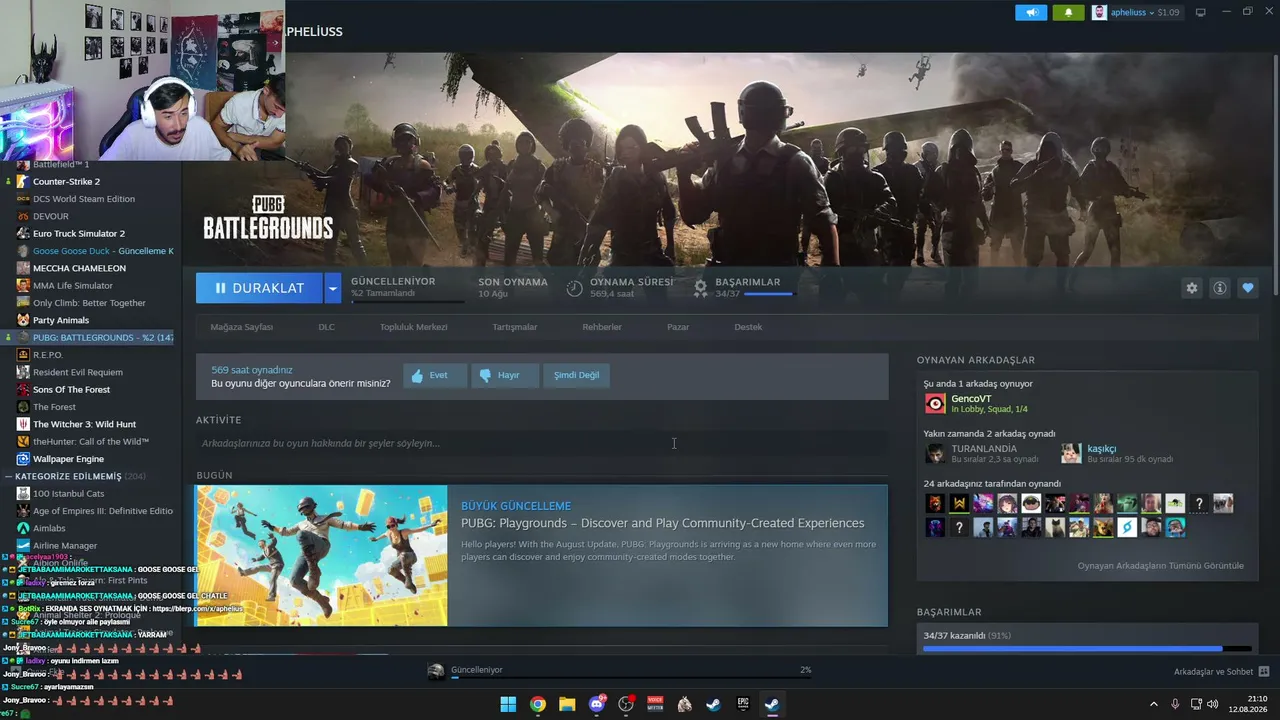Screen dimensions: 1280x720
Task: Open the PUBG game settings gear
Action: (x=1192, y=288)
